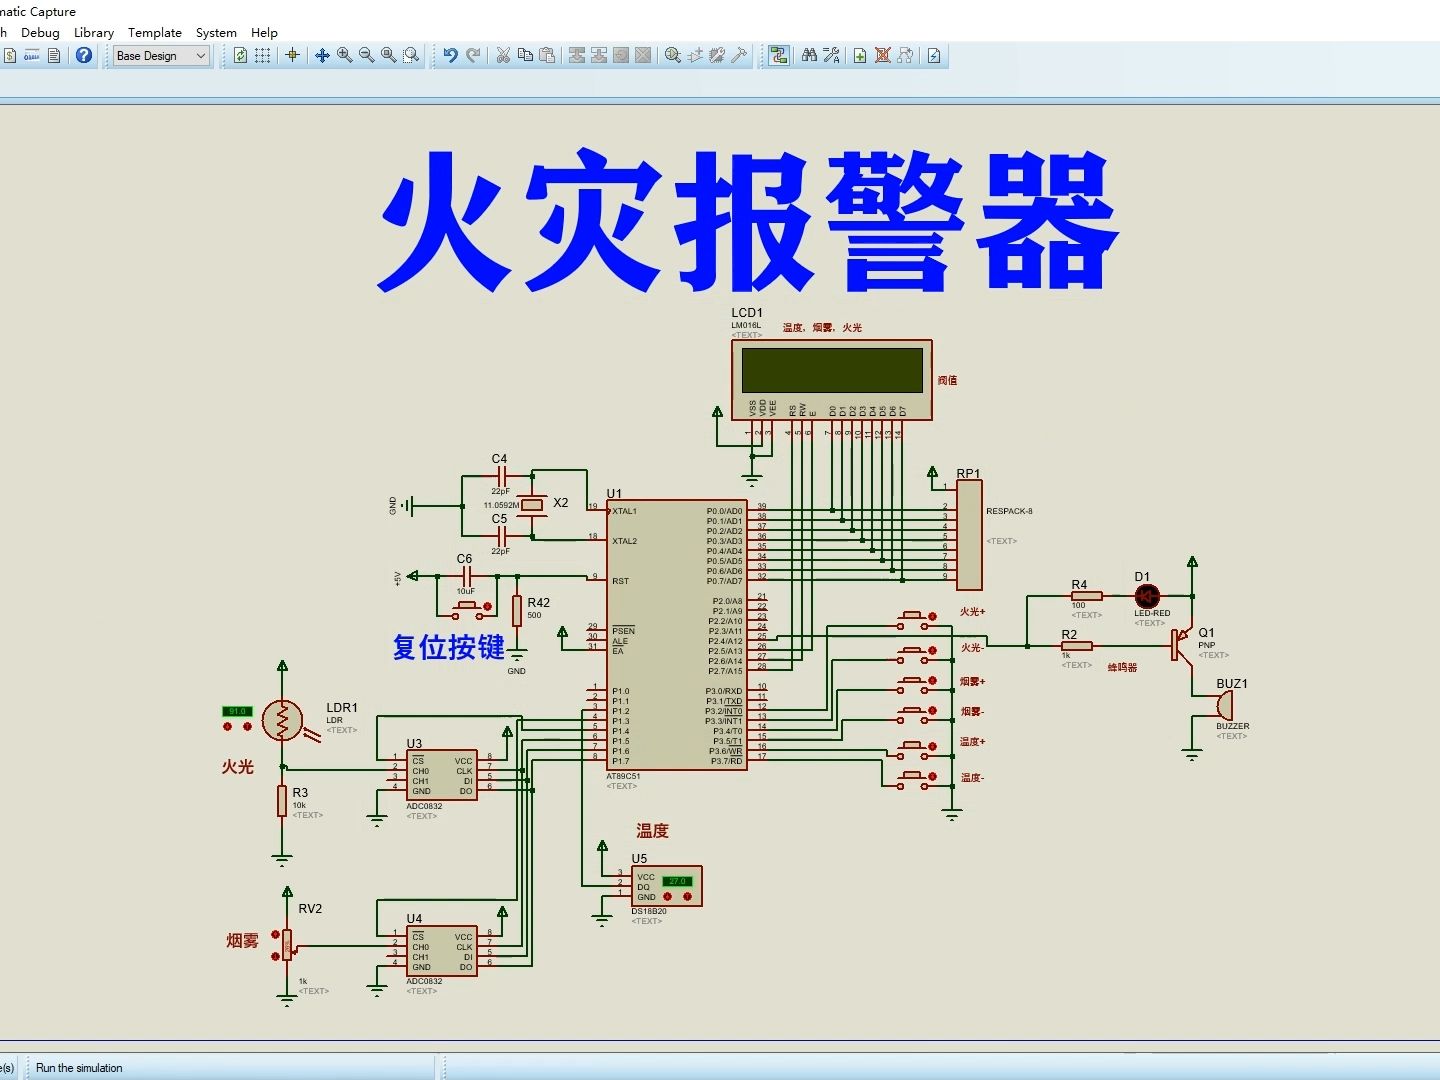Click the Electrical Rules Check icon
Screen dimensions: 1440x1080
pos(934,55)
